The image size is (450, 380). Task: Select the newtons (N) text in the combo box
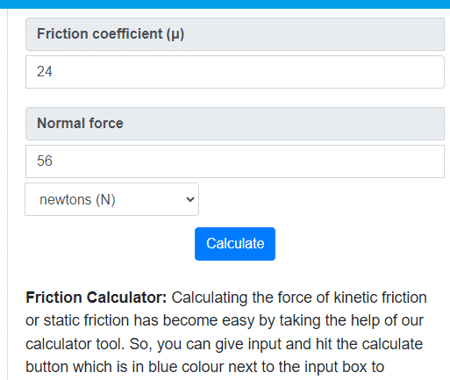pyautogui.click(x=77, y=200)
